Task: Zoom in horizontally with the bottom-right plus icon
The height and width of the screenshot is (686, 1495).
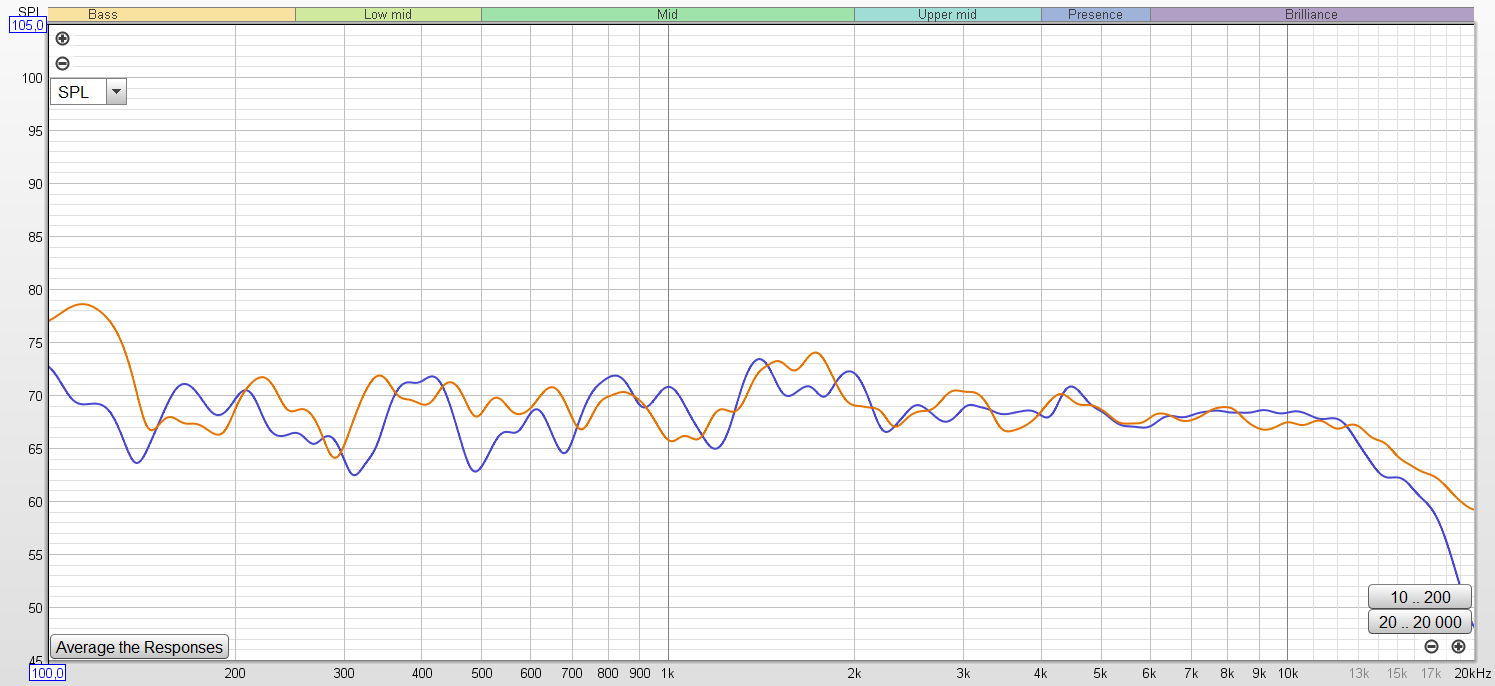Action: 1458,647
